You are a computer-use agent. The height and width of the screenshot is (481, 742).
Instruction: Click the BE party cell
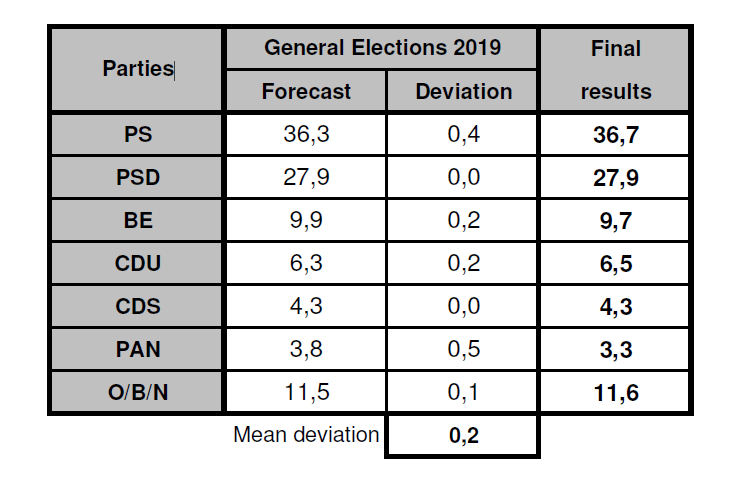point(137,220)
